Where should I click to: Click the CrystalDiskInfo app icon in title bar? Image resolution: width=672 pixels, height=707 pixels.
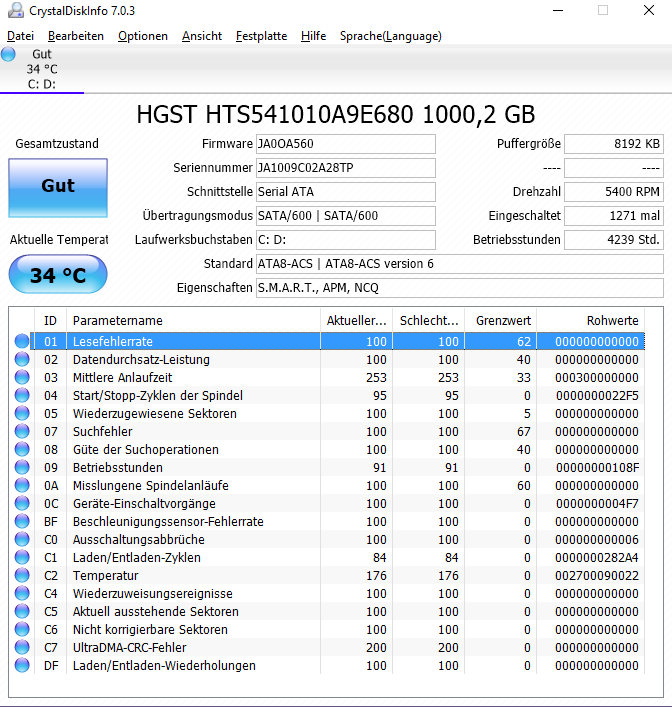click(x=16, y=10)
